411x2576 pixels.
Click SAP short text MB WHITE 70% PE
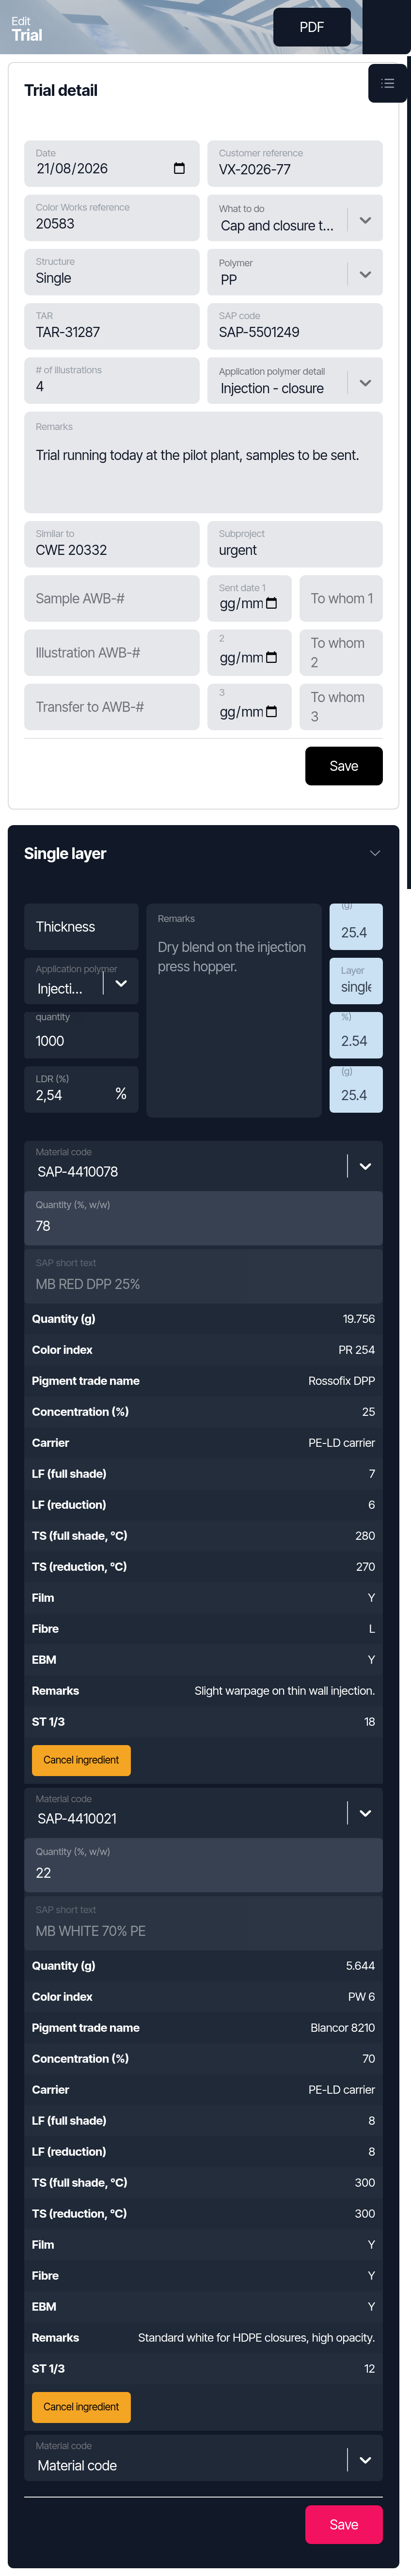(x=204, y=1923)
